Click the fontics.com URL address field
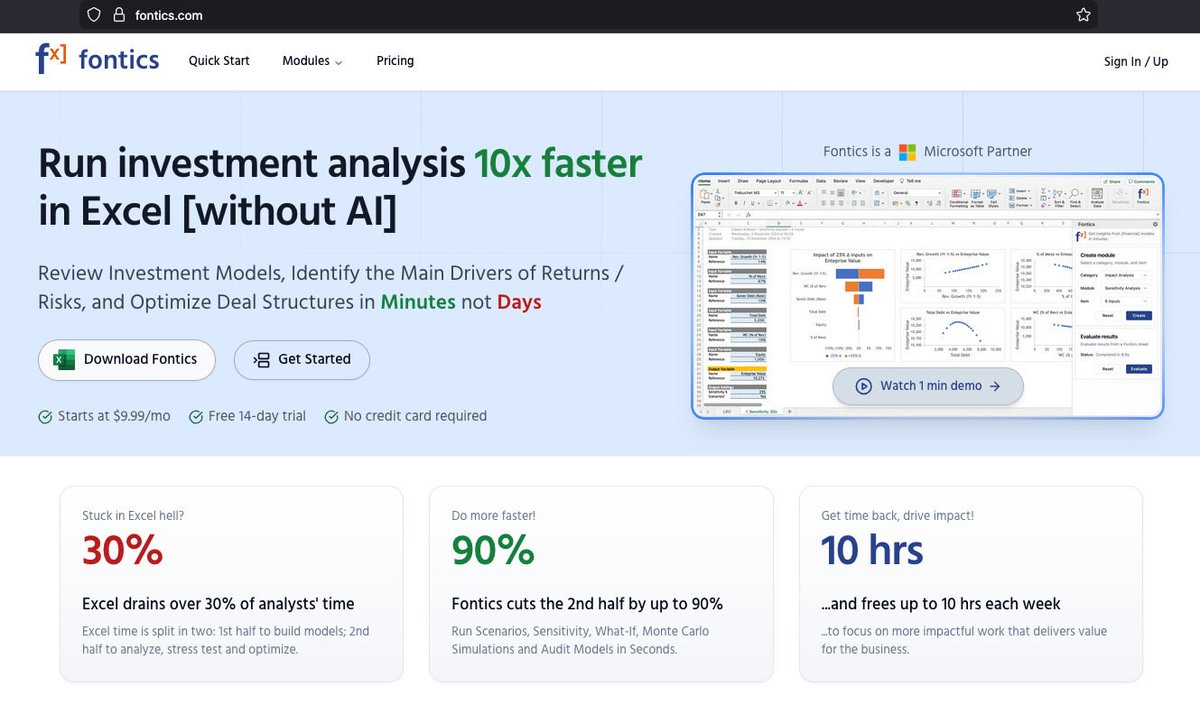1200x705 pixels. pyautogui.click(x=589, y=15)
